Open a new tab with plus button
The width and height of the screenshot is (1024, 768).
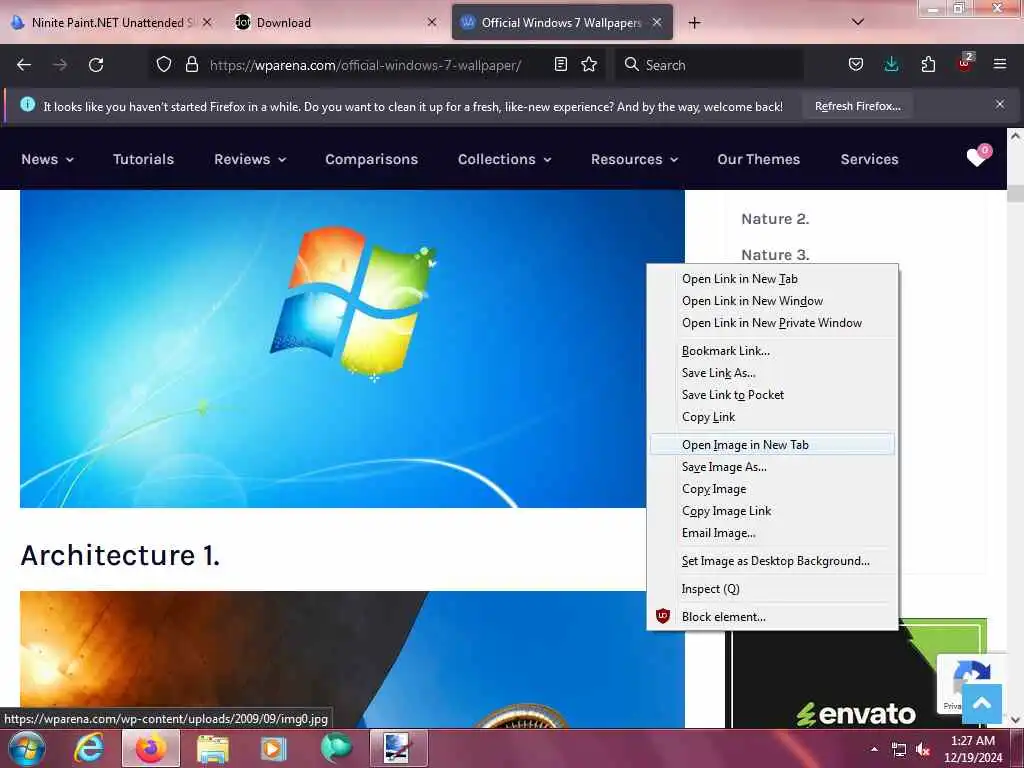[694, 23]
